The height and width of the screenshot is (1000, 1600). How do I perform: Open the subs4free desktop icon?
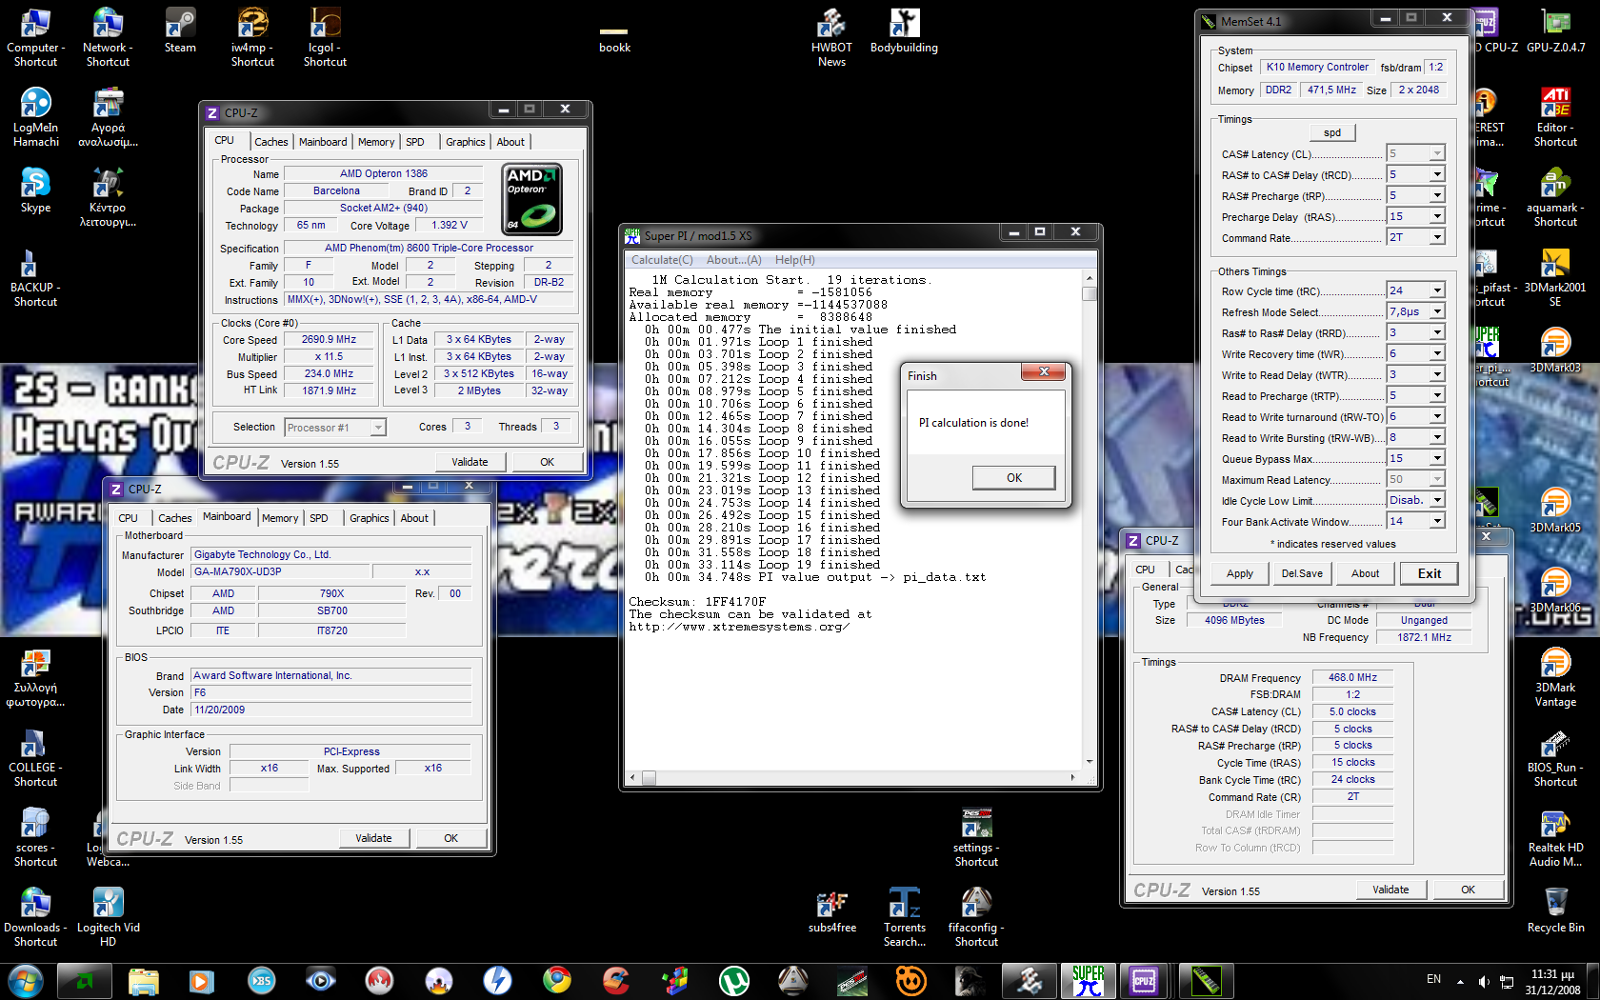(x=832, y=910)
